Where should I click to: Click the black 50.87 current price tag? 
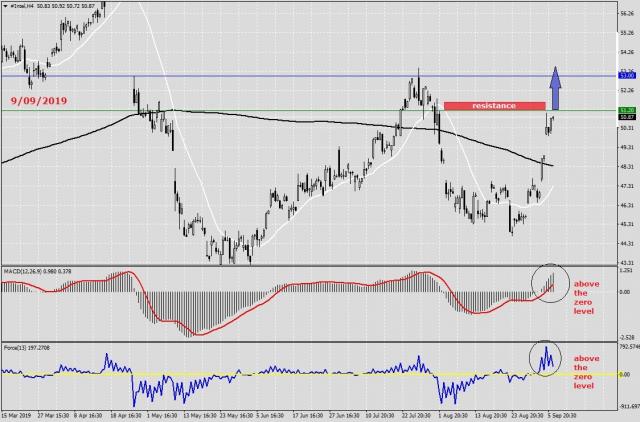pos(628,117)
